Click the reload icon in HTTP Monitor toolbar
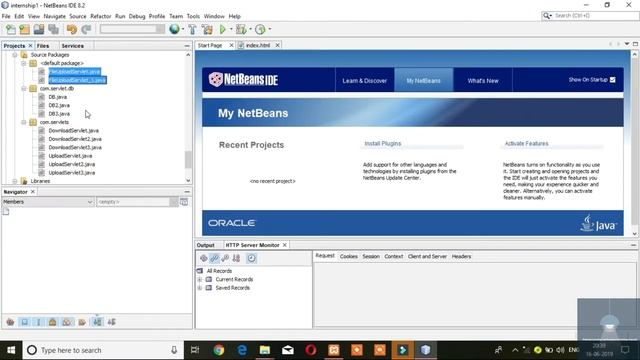The width and height of the screenshot is (640, 360). tap(204, 258)
